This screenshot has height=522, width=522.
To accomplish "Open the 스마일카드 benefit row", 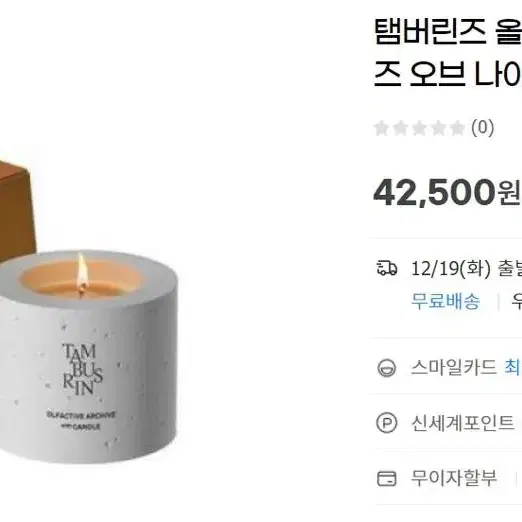I will pos(447,367).
